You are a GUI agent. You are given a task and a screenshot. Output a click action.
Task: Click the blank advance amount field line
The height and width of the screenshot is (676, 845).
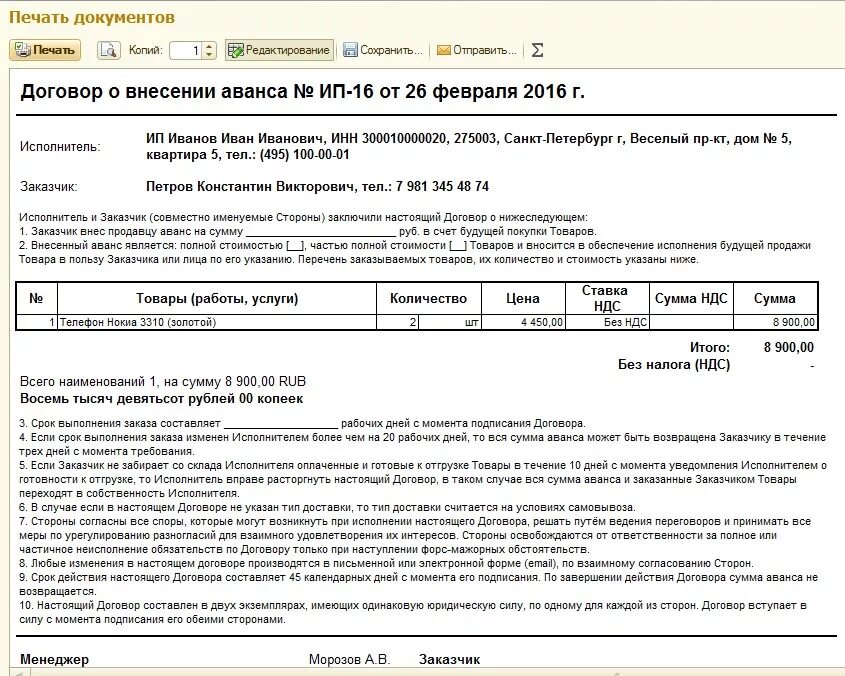point(321,232)
